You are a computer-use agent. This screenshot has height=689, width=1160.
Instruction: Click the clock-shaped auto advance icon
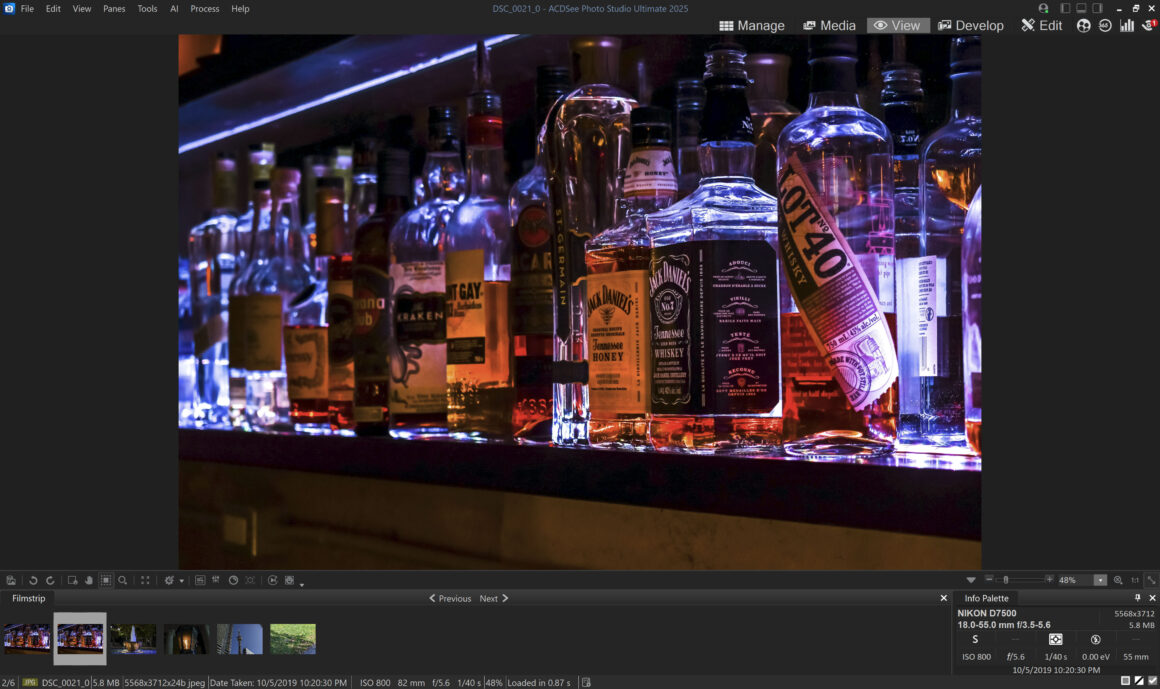click(233, 581)
